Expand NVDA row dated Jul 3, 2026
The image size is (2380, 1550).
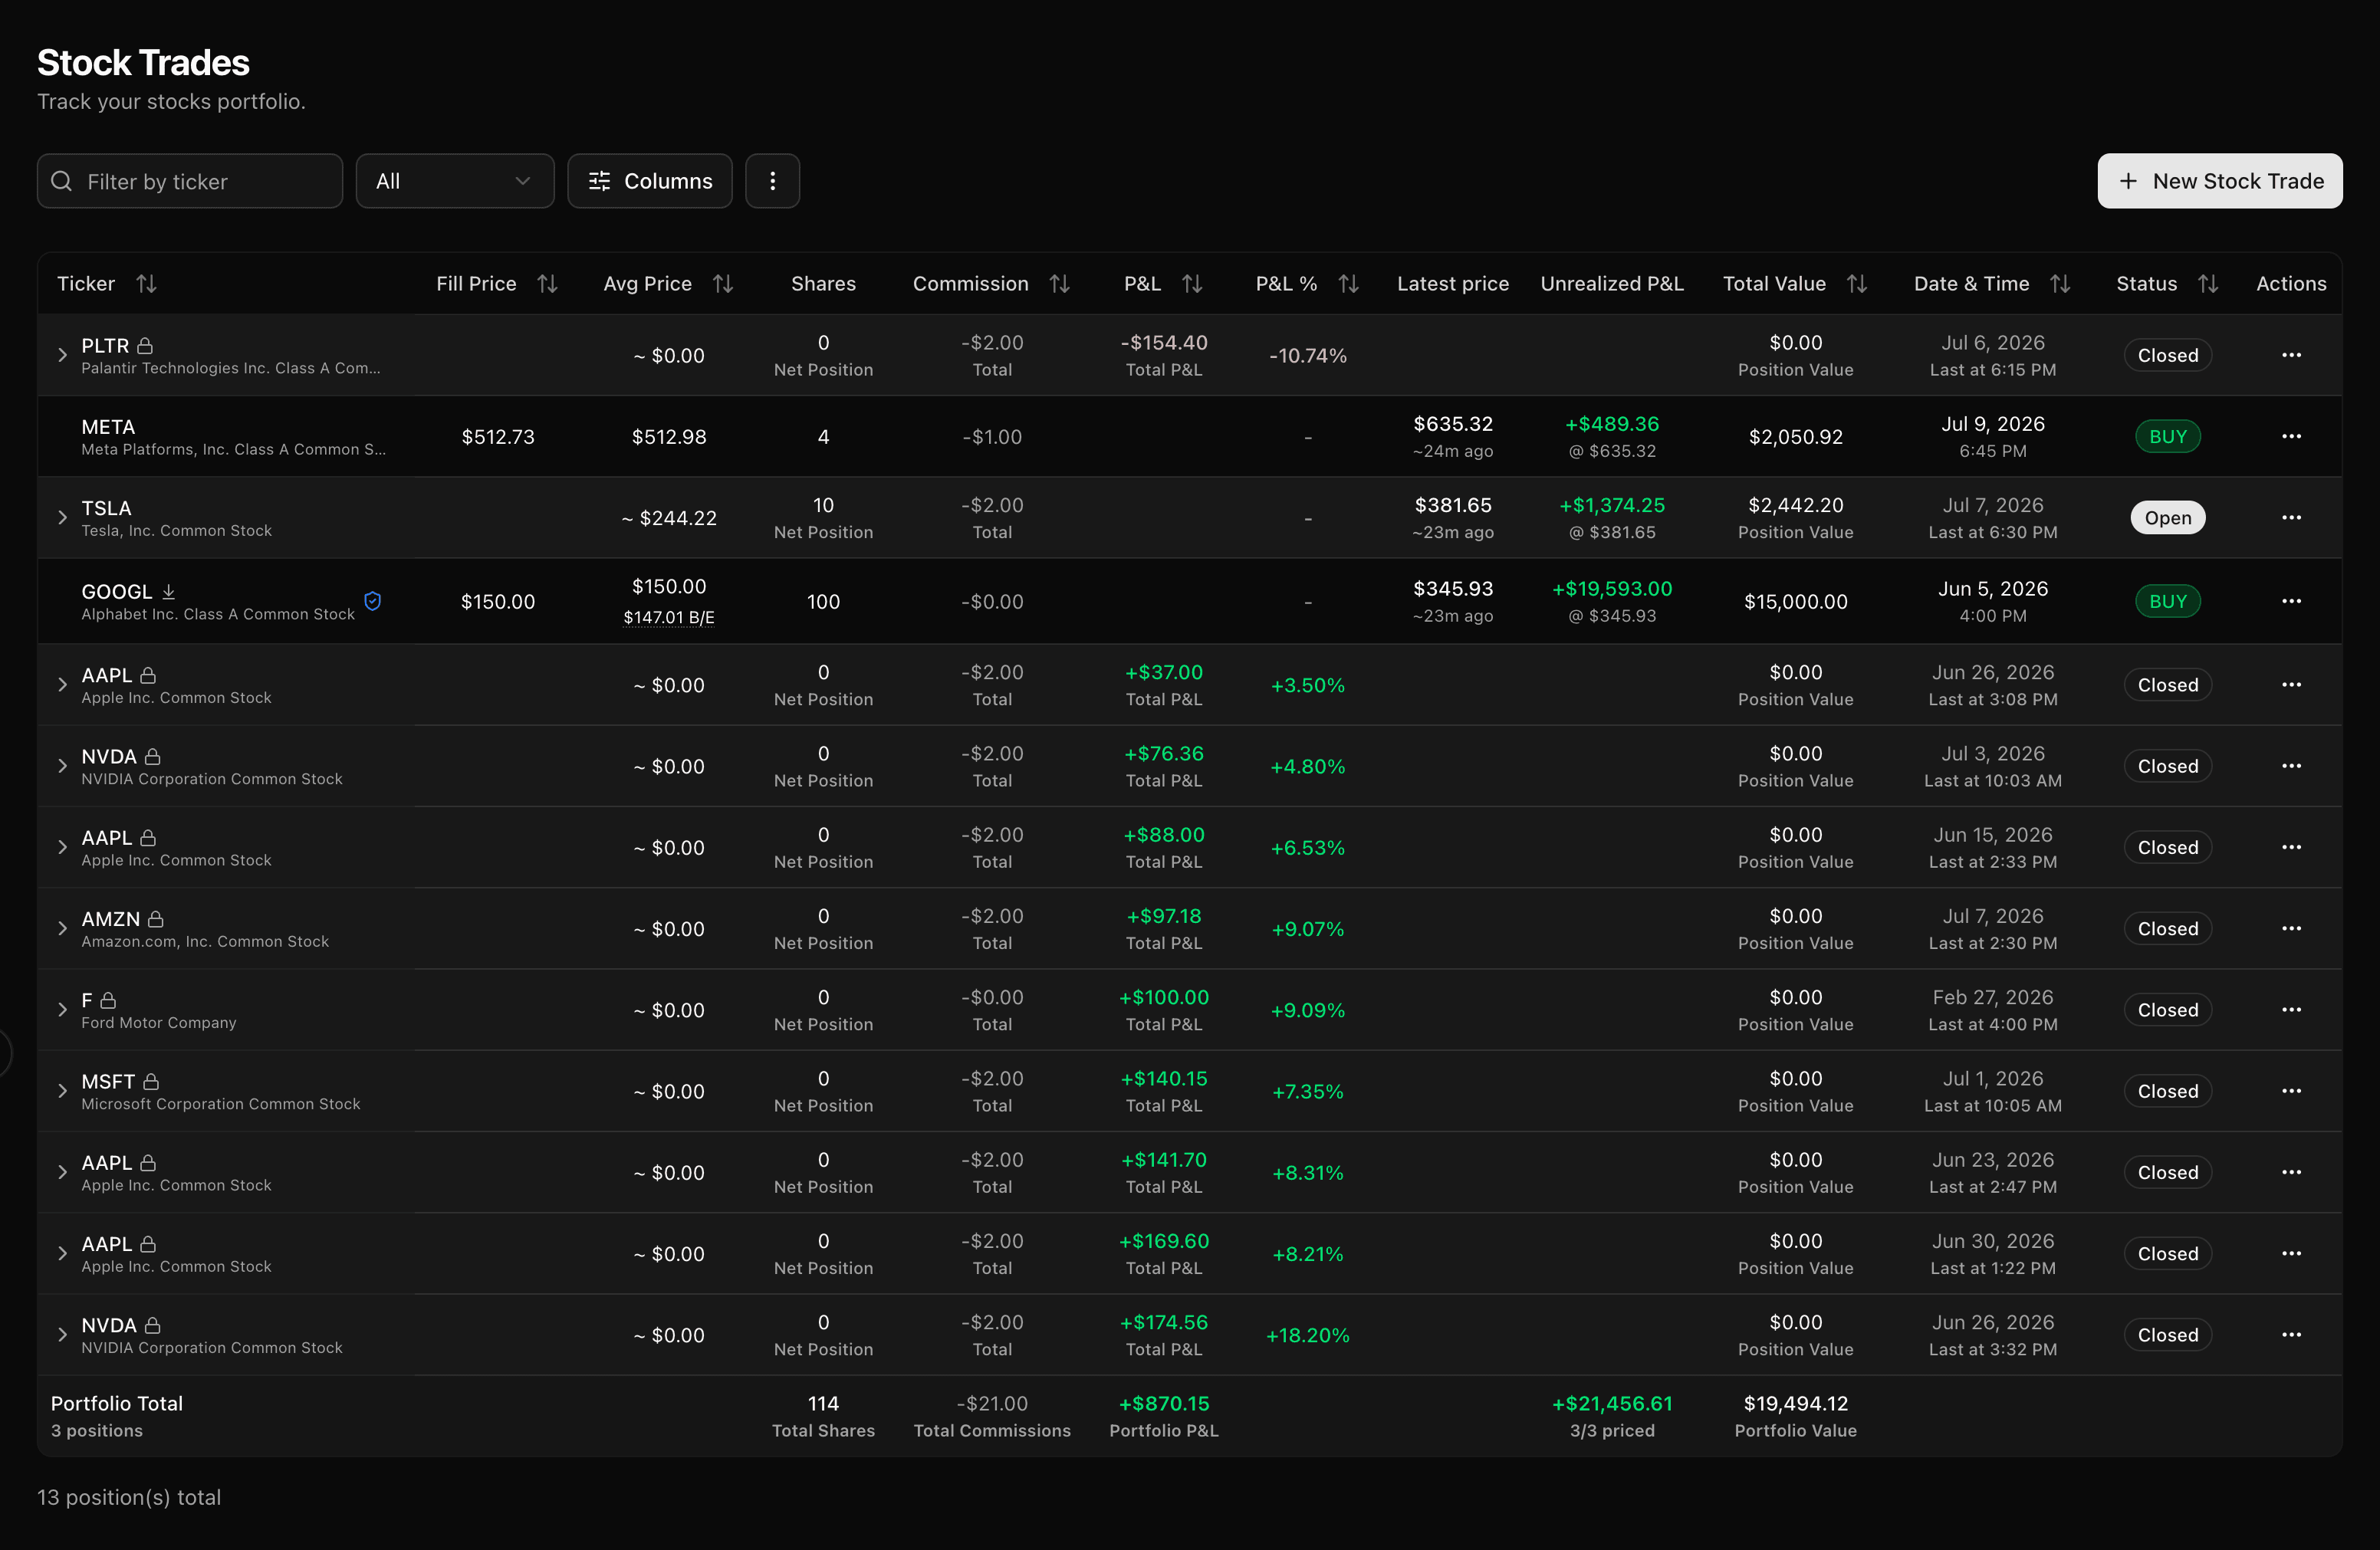point(62,766)
